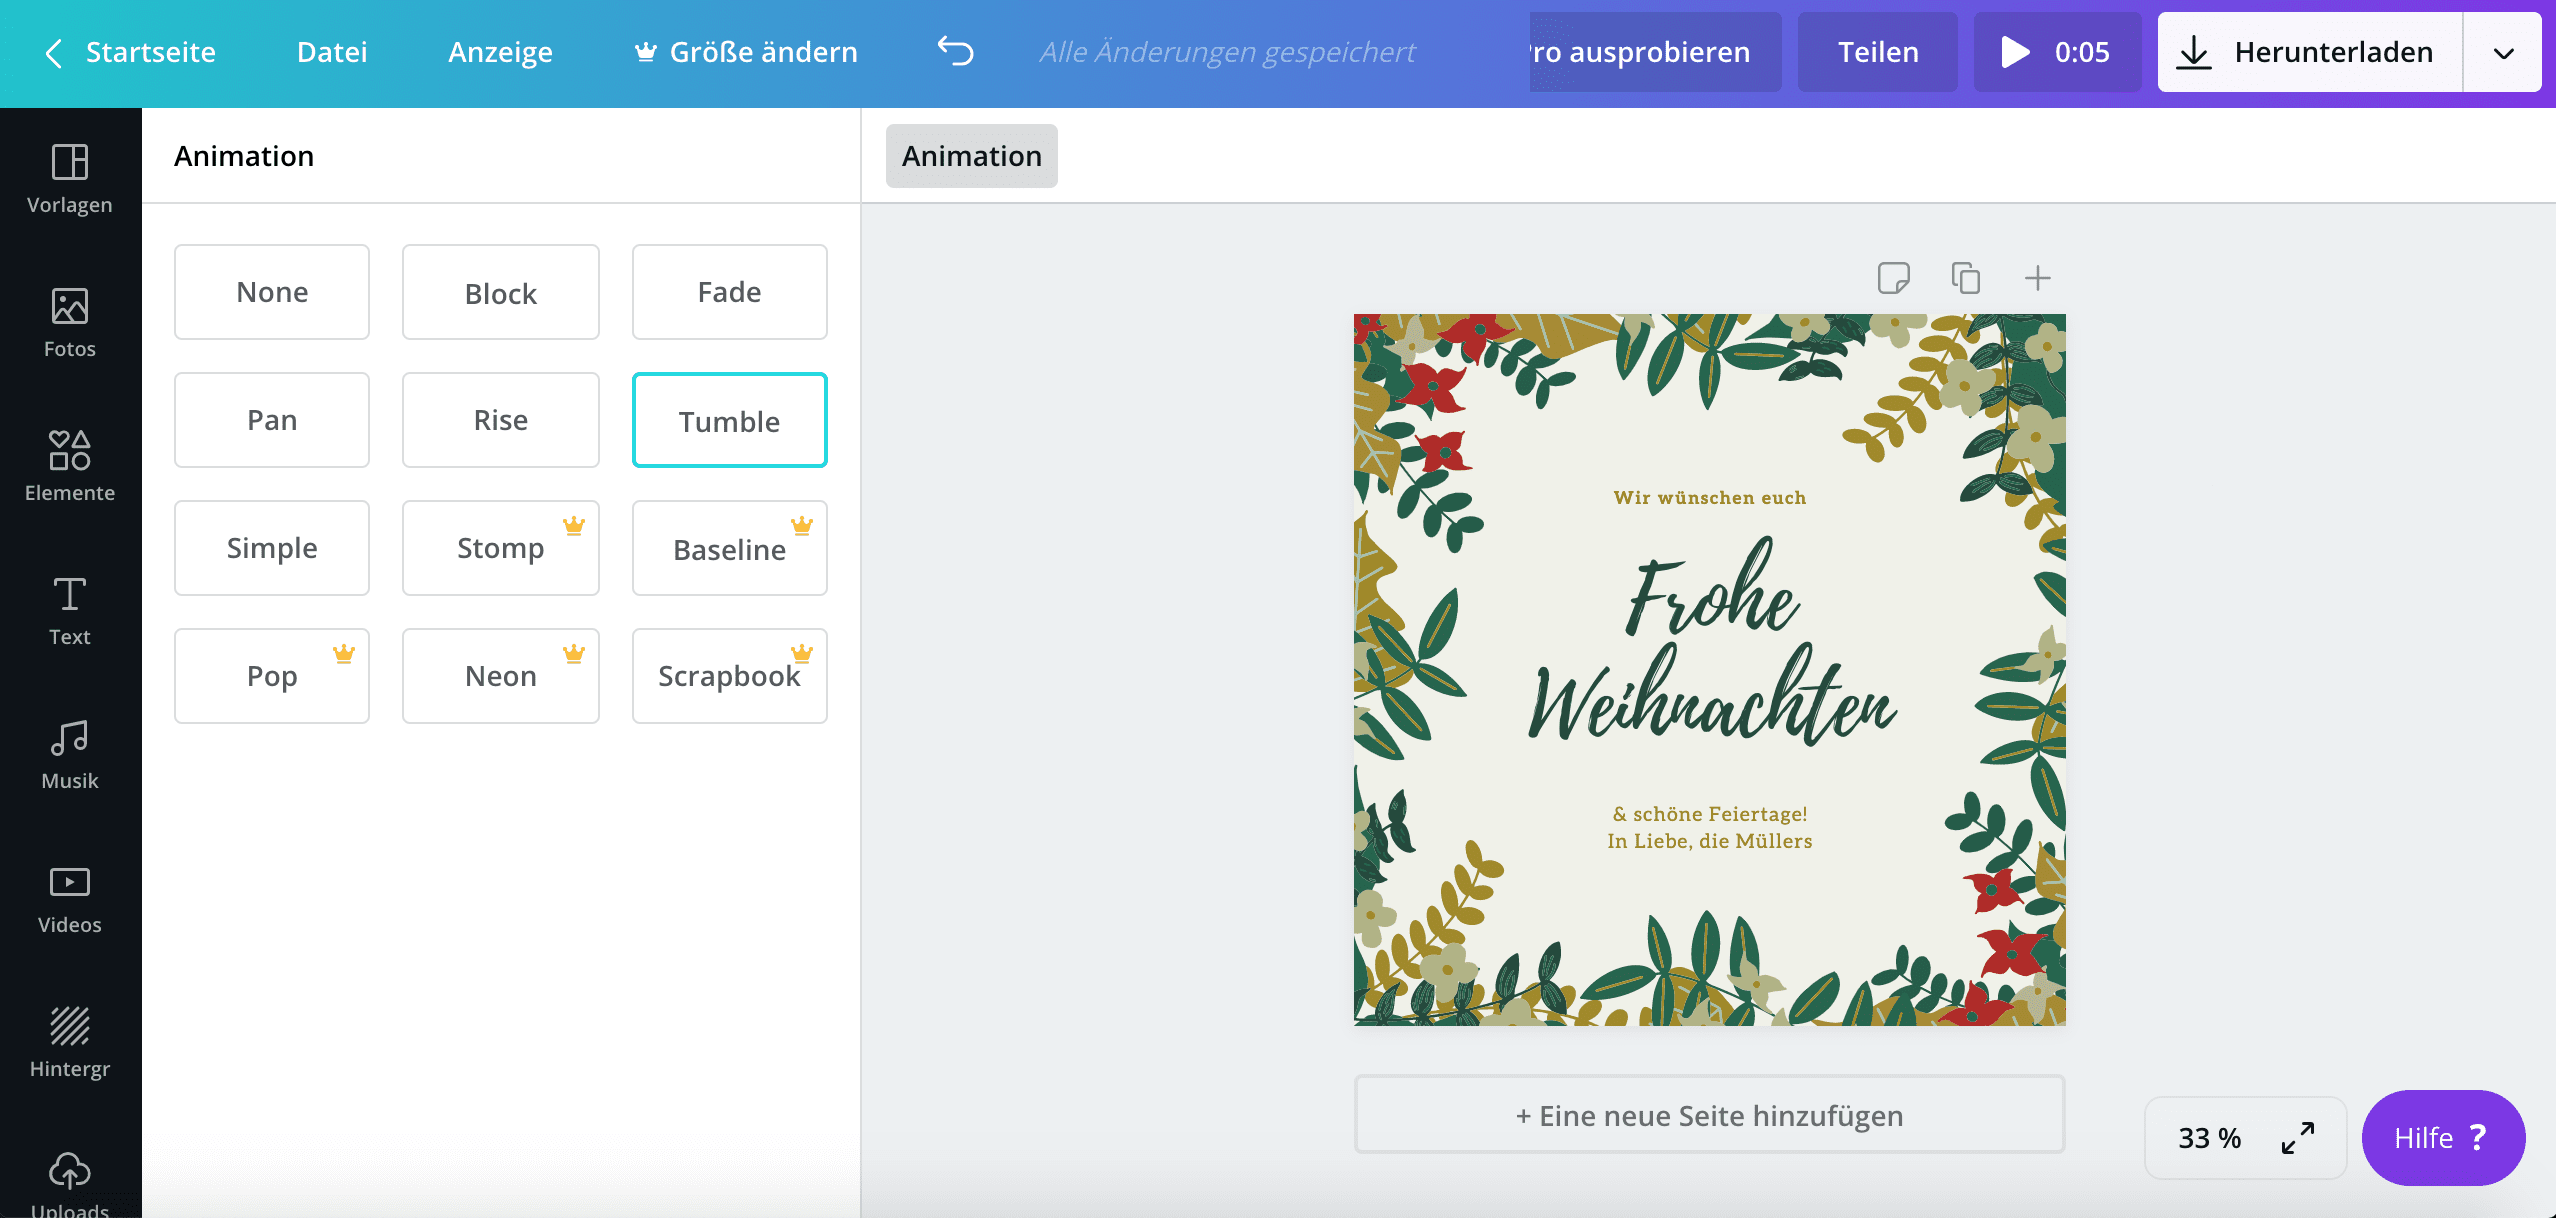Select the Fade animation style
This screenshot has height=1218, width=2556.
pyautogui.click(x=729, y=292)
